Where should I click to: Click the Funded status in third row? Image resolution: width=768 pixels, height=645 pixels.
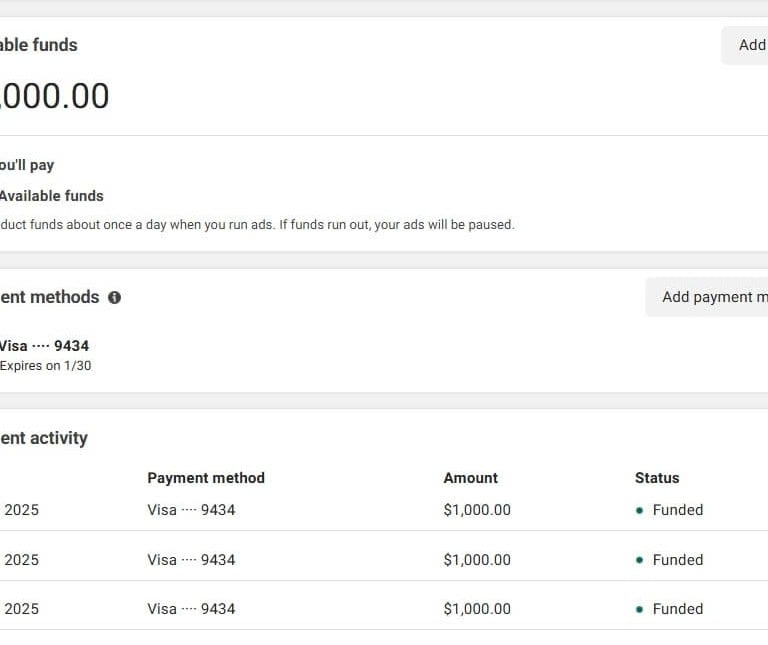(x=677, y=609)
